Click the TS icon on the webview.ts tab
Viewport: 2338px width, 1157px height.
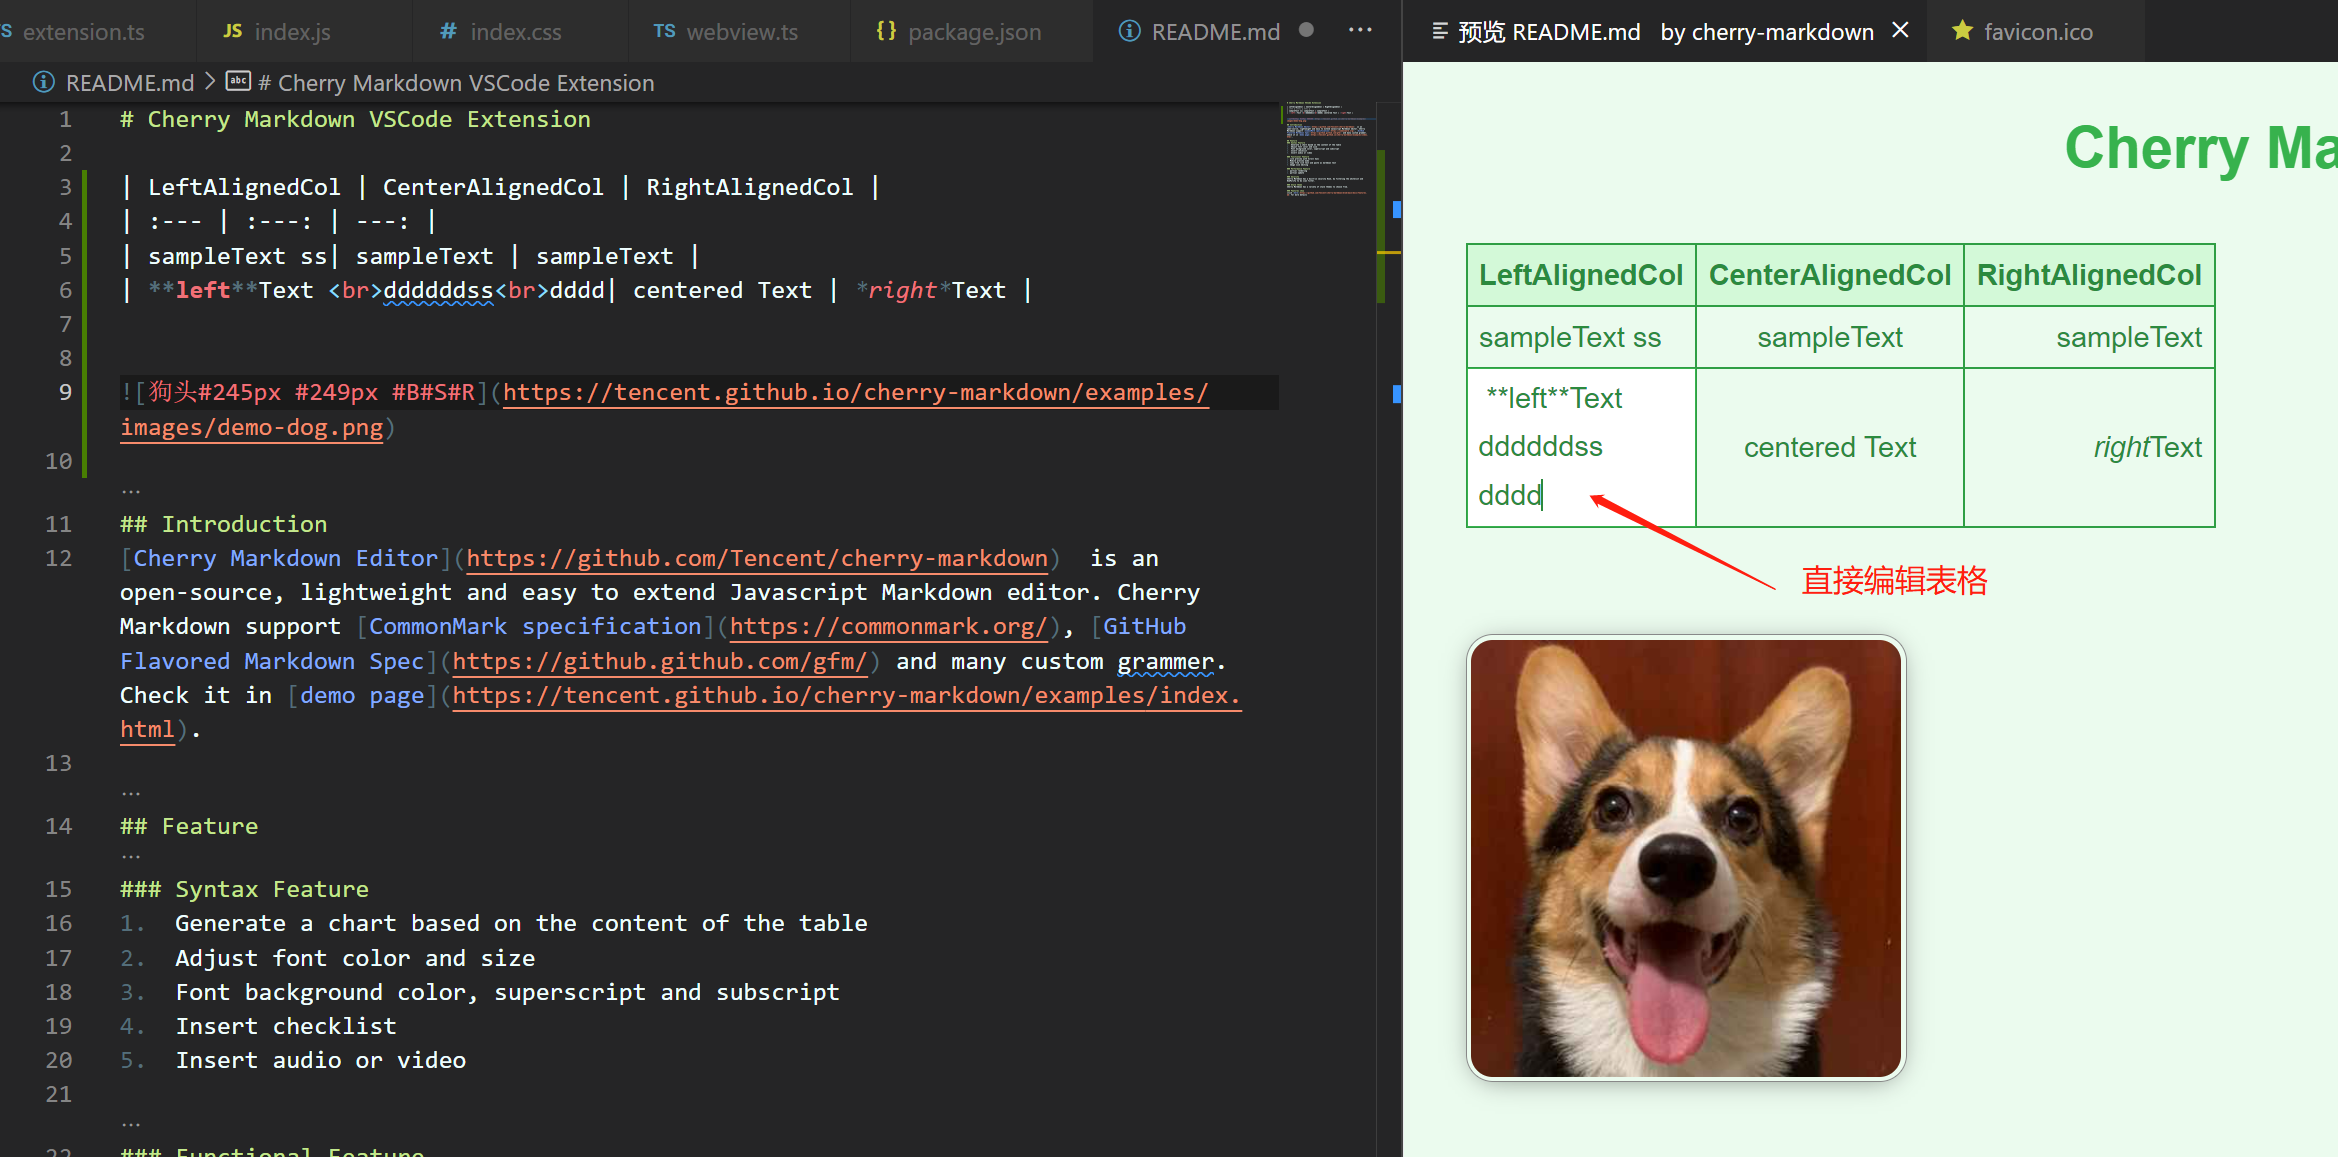point(663,31)
